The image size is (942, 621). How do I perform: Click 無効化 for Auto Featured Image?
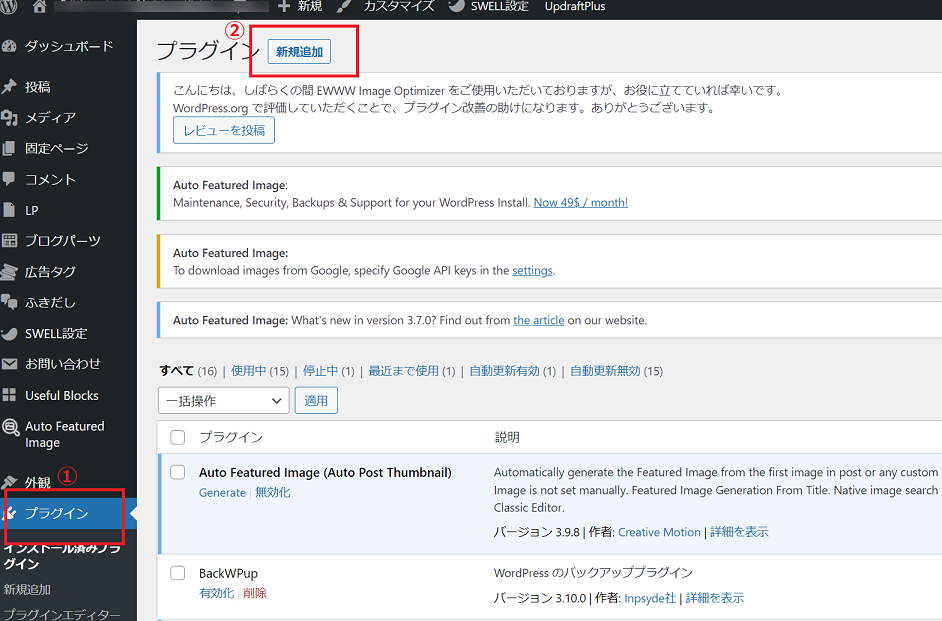click(273, 492)
